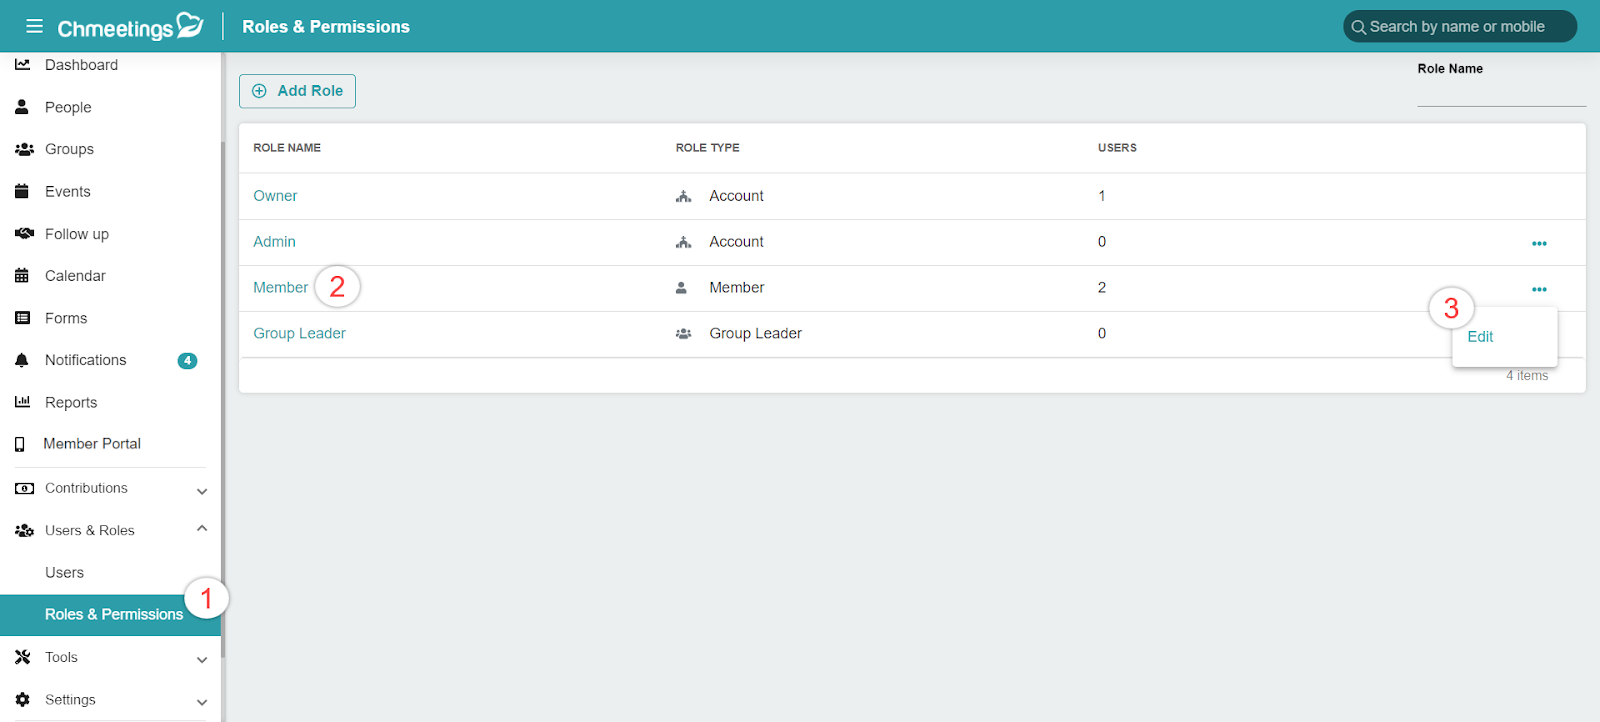Click the Chmeetings logo
The width and height of the screenshot is (1600, 722).
(x=130, y=27)
